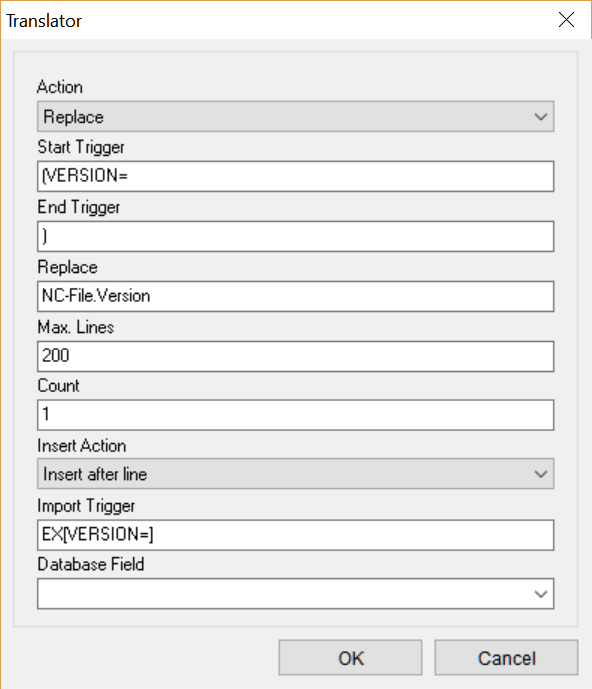The height and width of the screenshot is (689, 592).
Task: Click the Database Field dropdown arrow
Action: pos(541,594)
